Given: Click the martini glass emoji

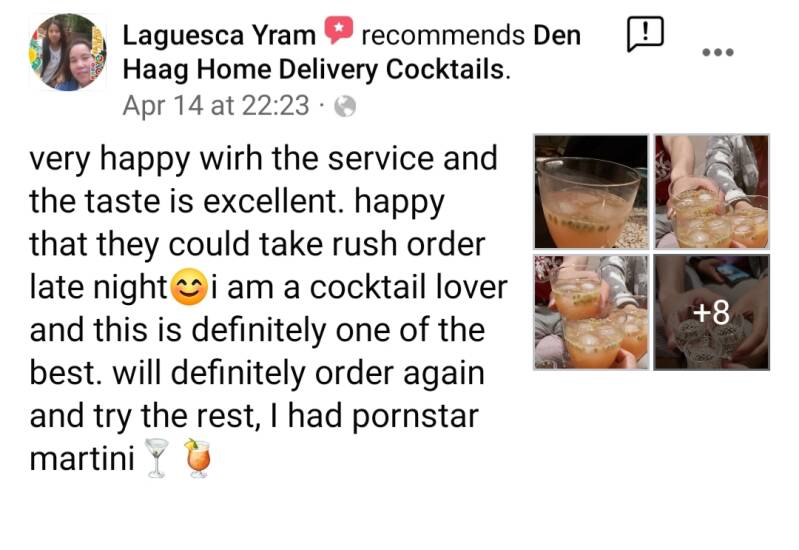Looking at the screenshot, I should click(x=156, y=458).
